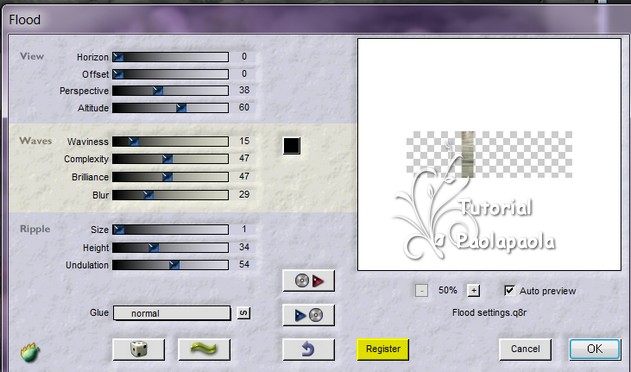The image size is (631, 372).
Task: Click the image preview area
Action: 489,155
